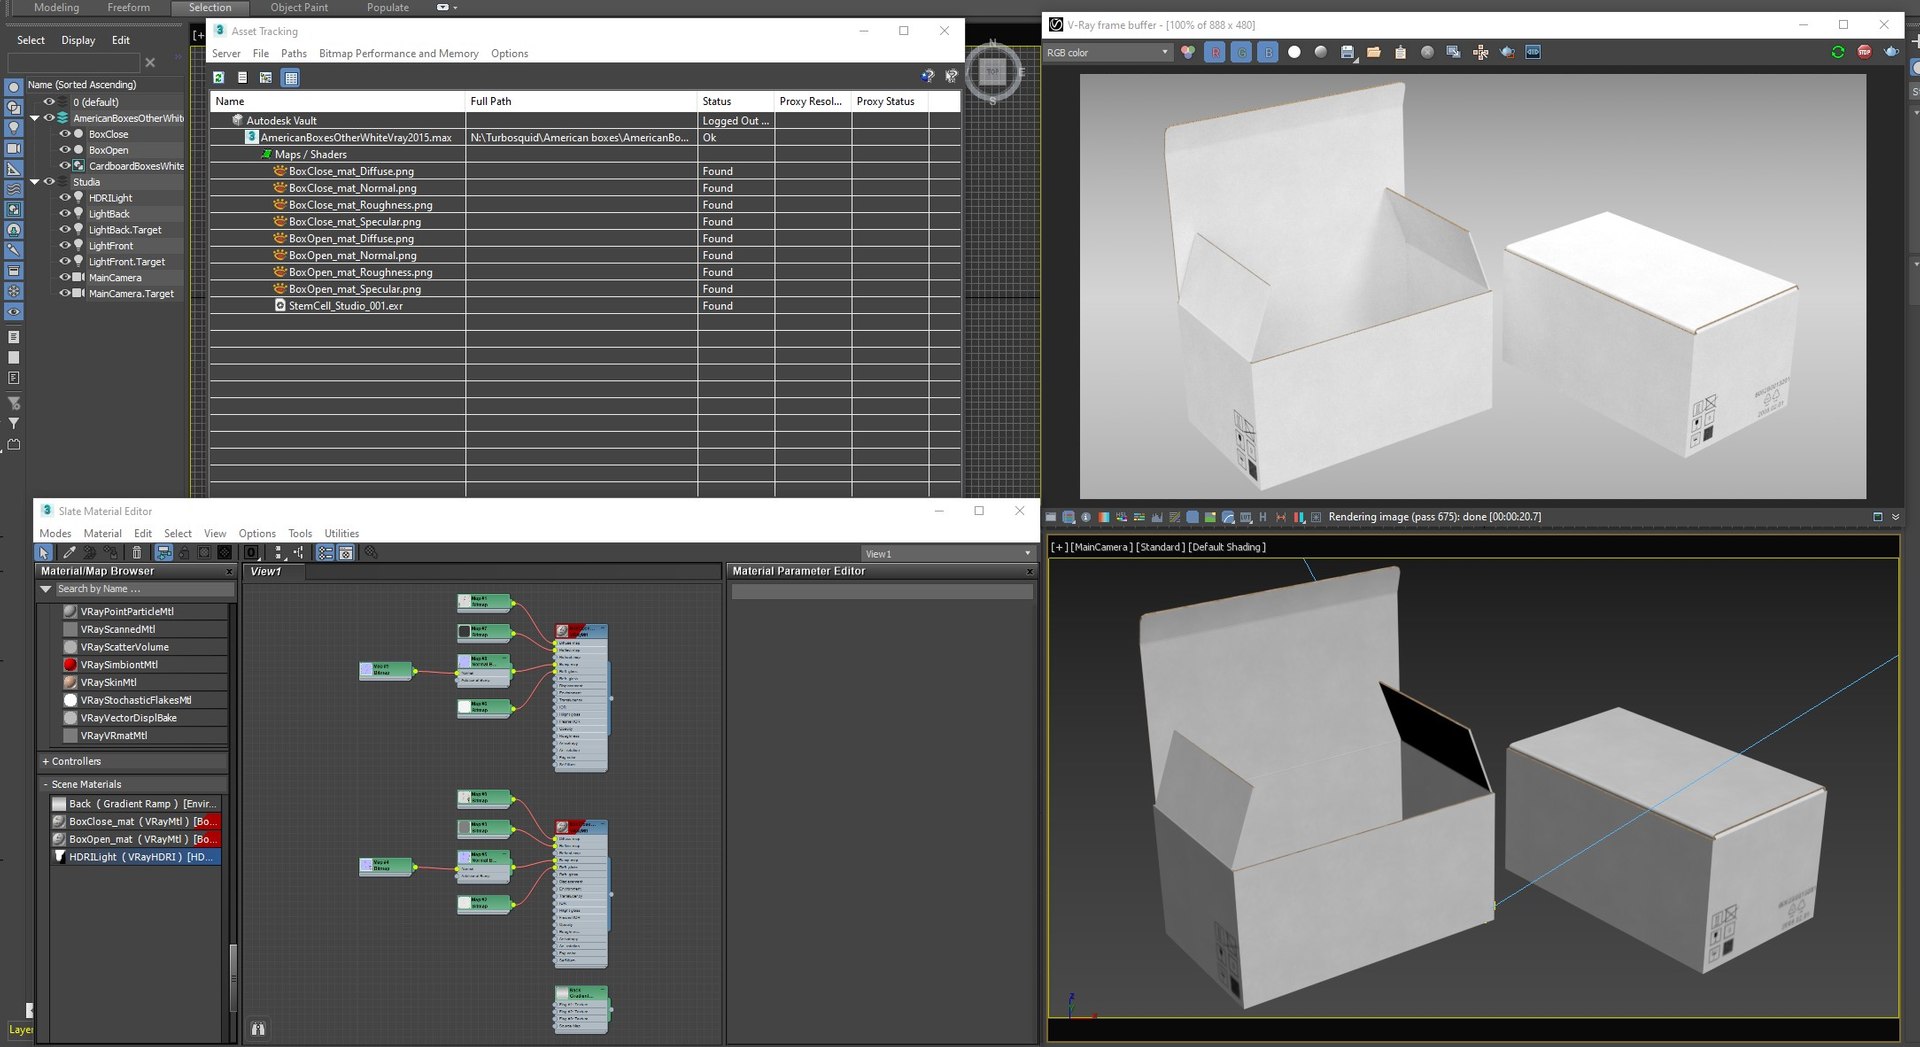
Task: Open the Server menu in Asset Tracking
Action: (226, 53)
